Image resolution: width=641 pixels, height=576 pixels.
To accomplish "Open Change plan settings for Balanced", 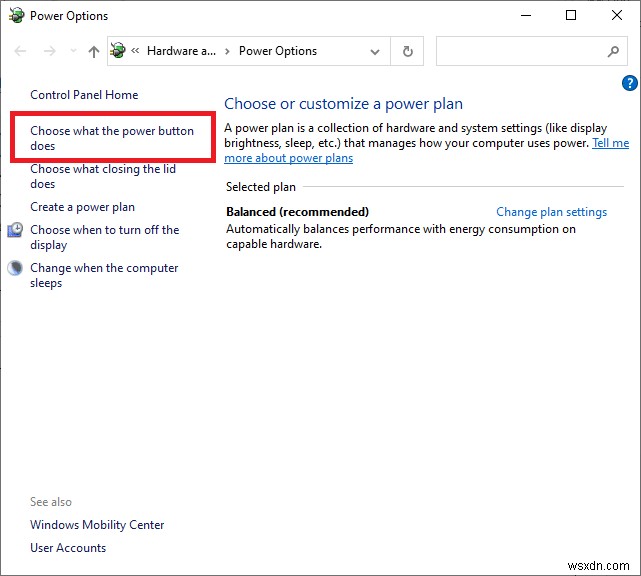I will pyautogui.click(x=551, y=212).
